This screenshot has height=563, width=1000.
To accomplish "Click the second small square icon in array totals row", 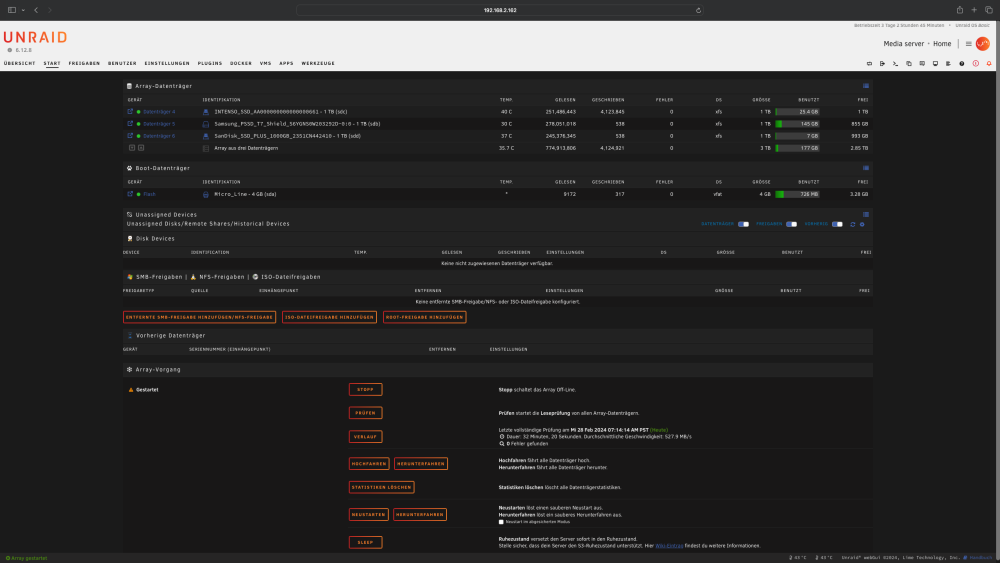I will (x=141, y=148).
